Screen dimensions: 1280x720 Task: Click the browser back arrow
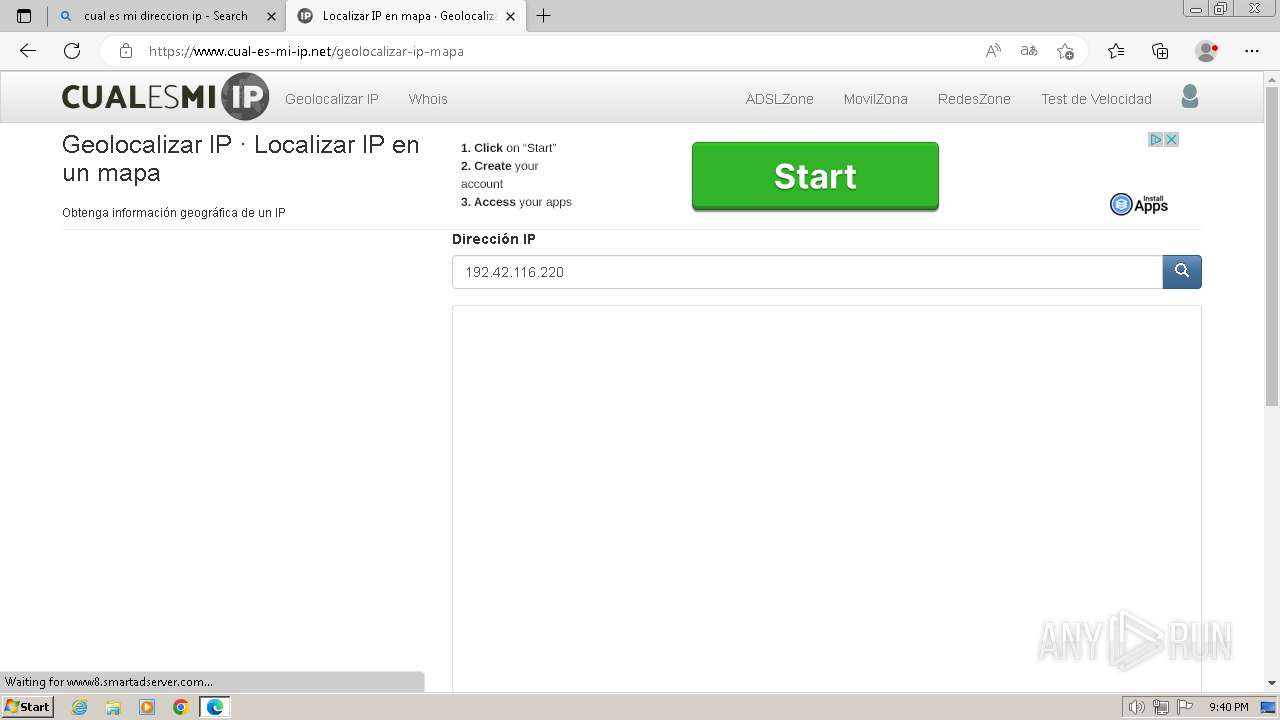pyautogui.click(x=28, y=51)
